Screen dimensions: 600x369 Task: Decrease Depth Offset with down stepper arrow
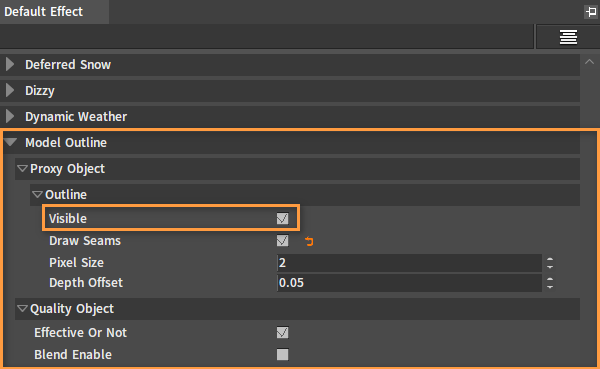[550, 286]
